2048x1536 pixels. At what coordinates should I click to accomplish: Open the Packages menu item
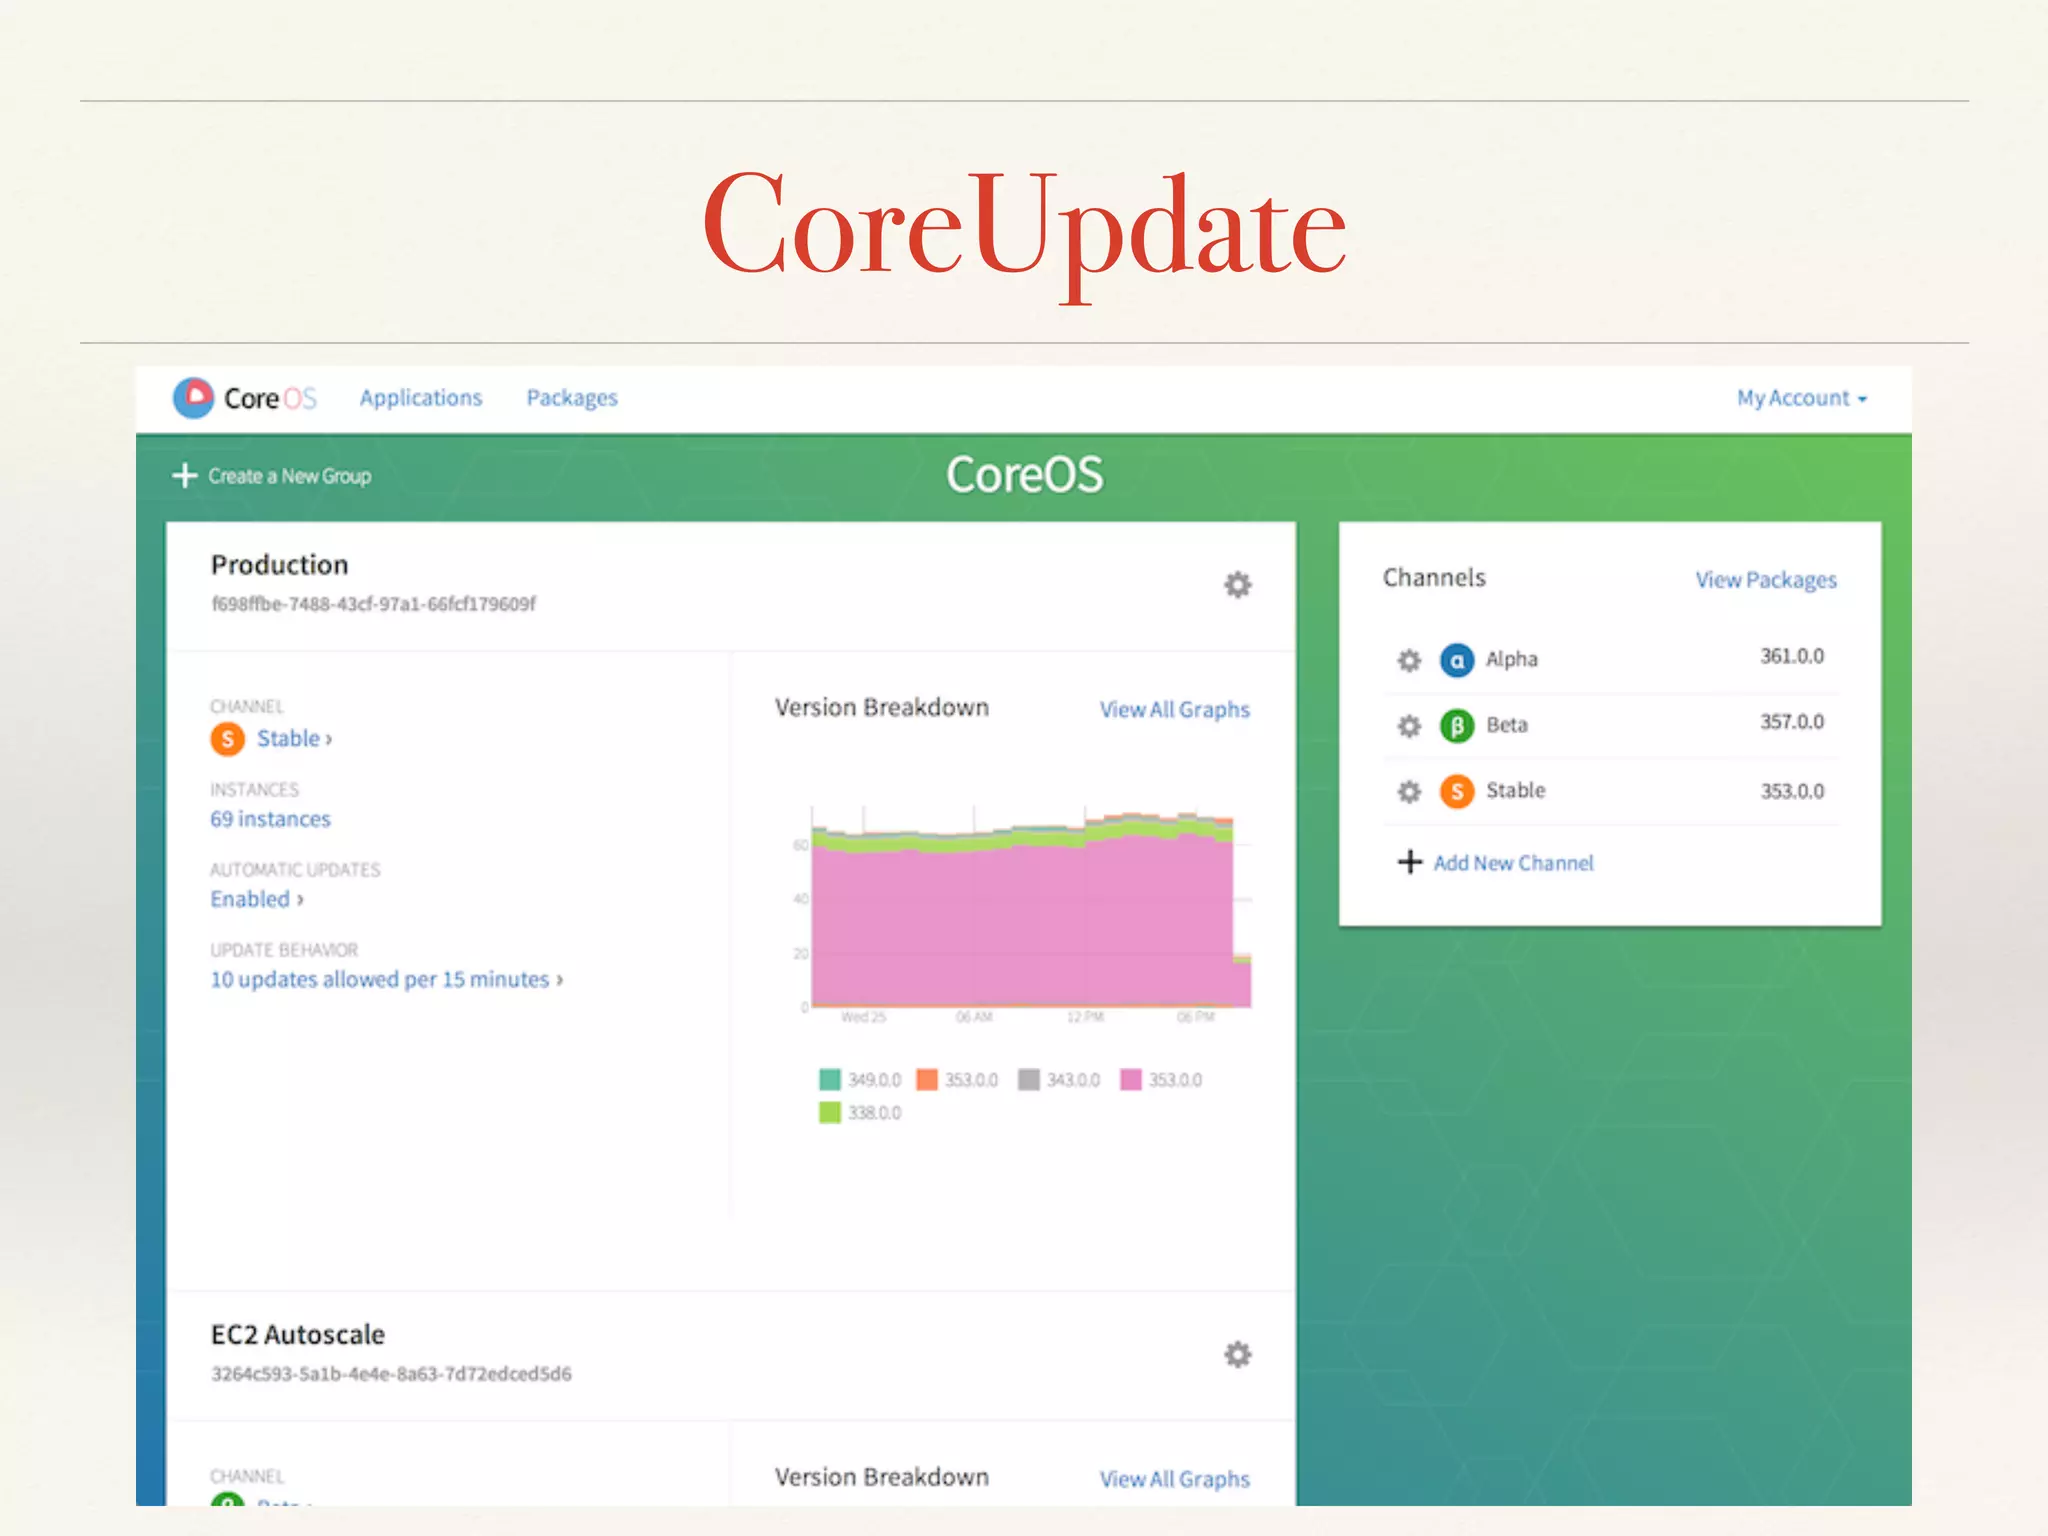pyautogui.click(x=572, y=398)
